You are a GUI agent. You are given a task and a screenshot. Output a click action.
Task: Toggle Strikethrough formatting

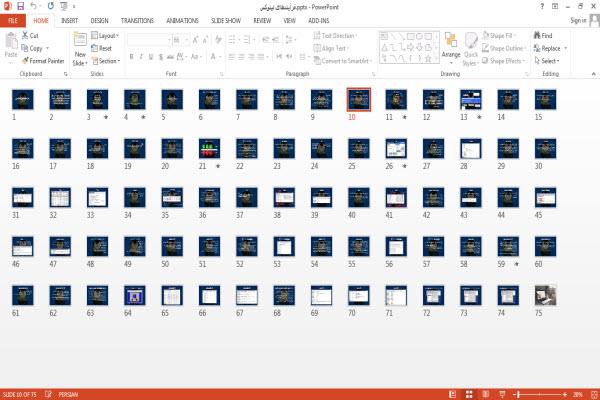[170, 57]
